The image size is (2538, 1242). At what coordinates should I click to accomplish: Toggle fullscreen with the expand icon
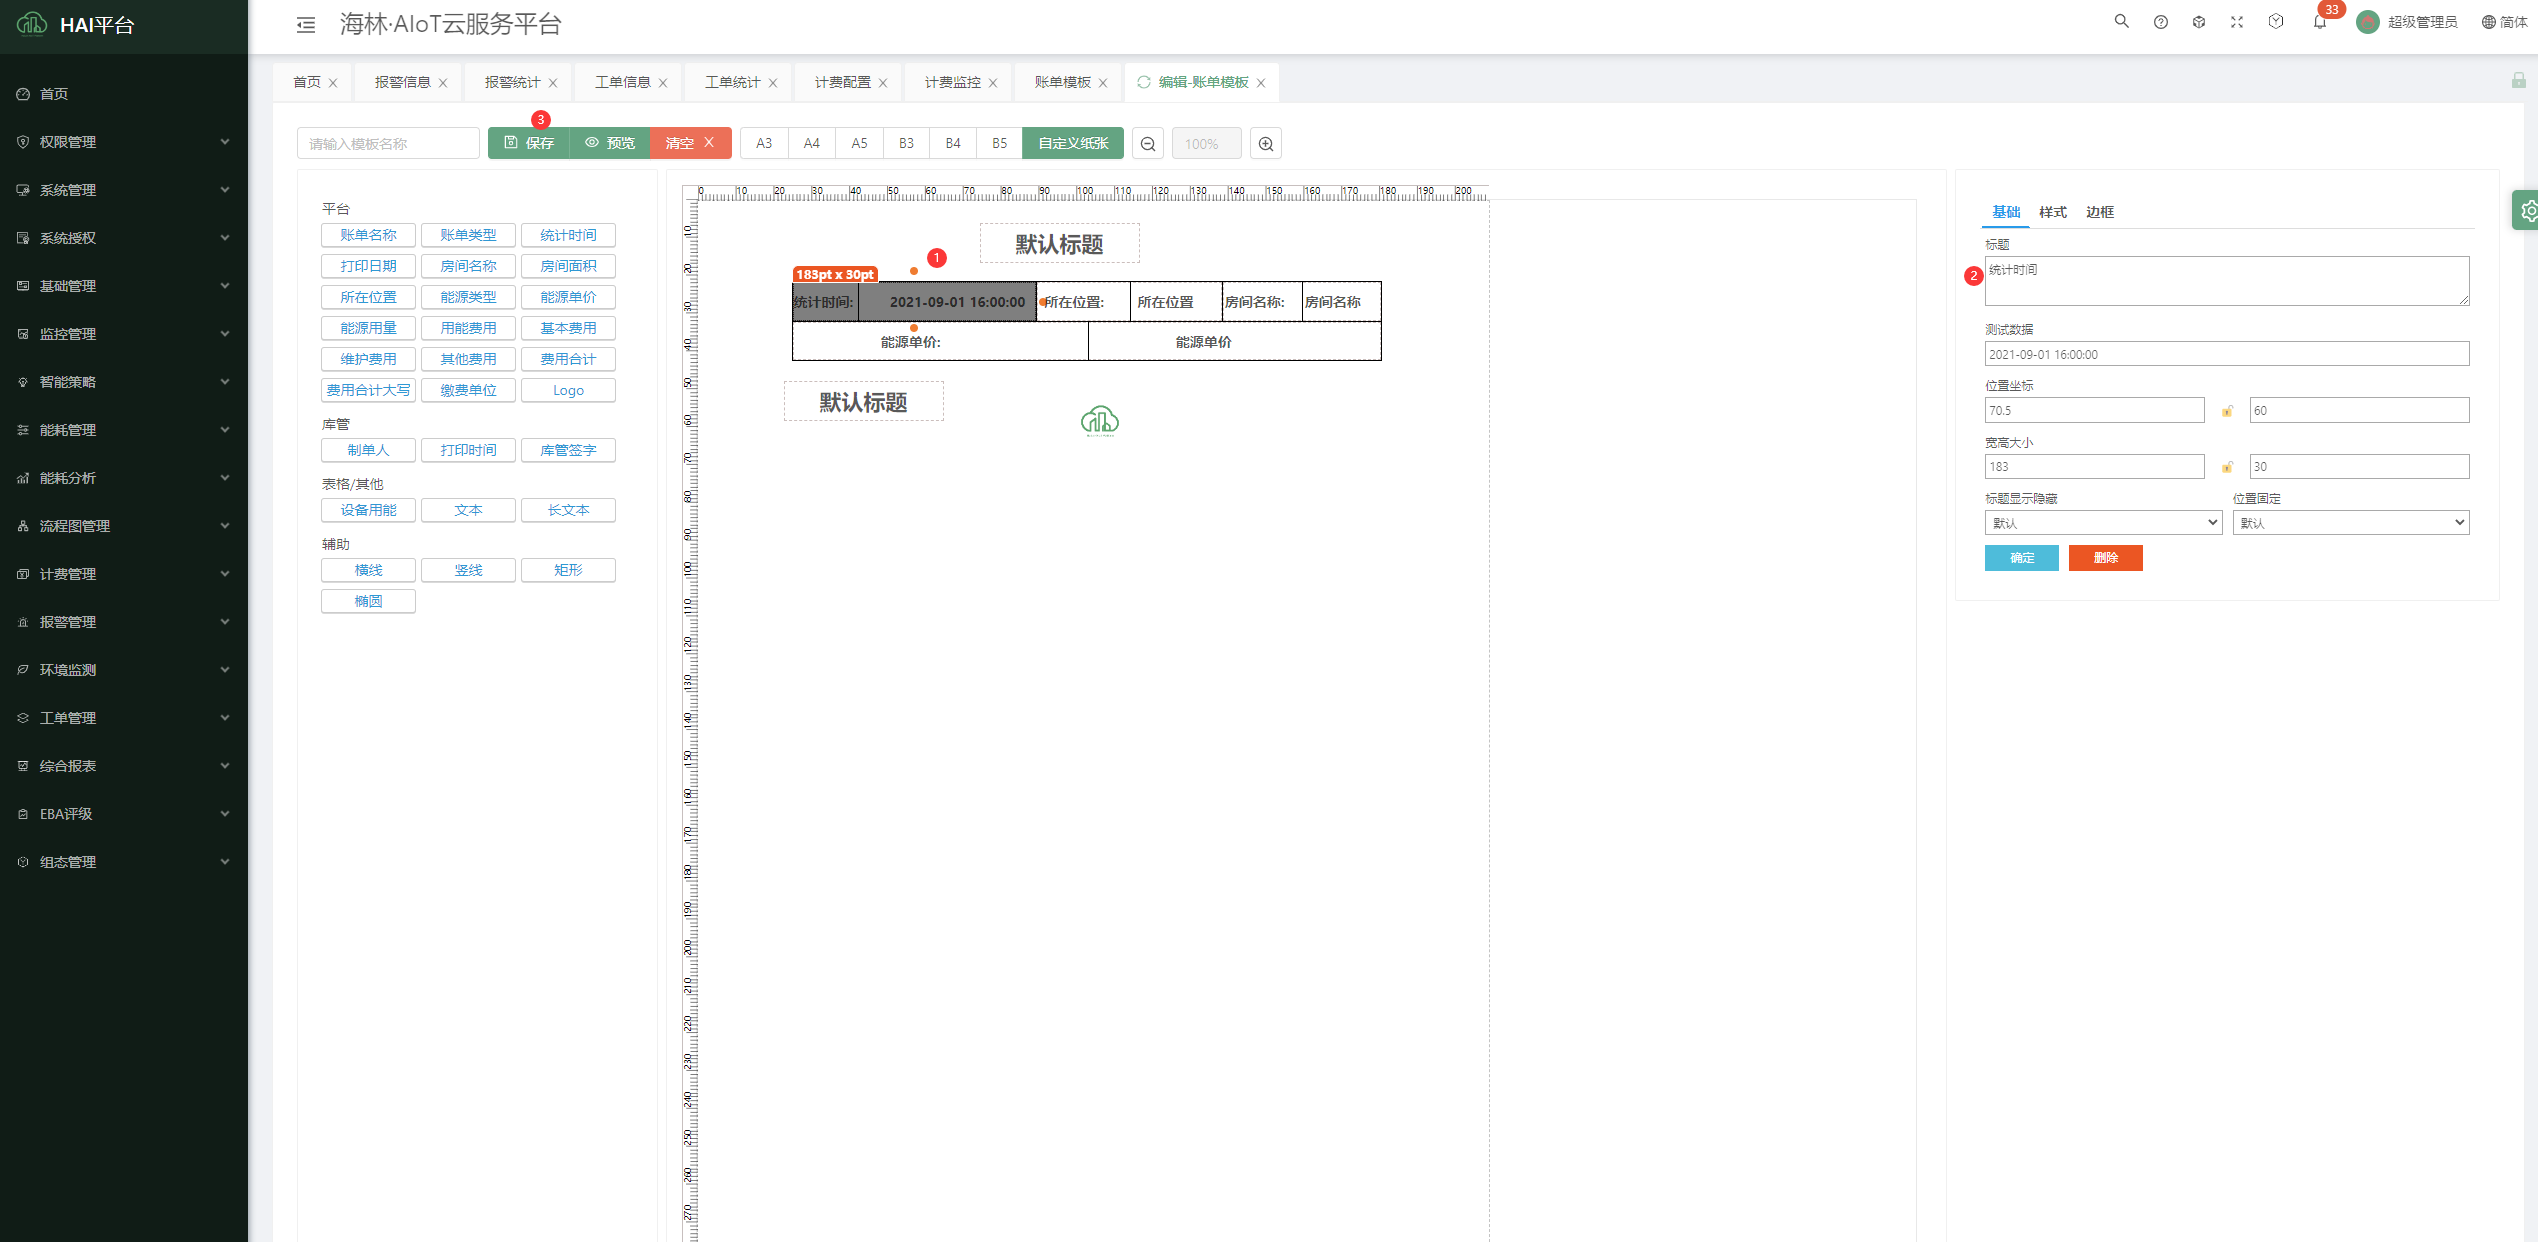click(2237, 22)
